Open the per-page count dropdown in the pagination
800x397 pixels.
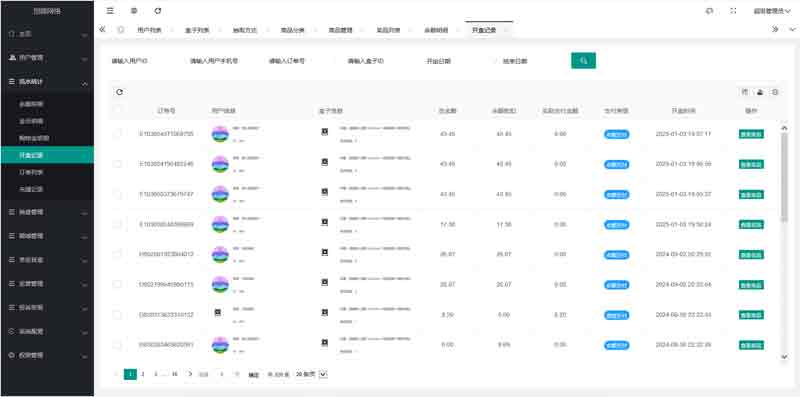(311, 375)
